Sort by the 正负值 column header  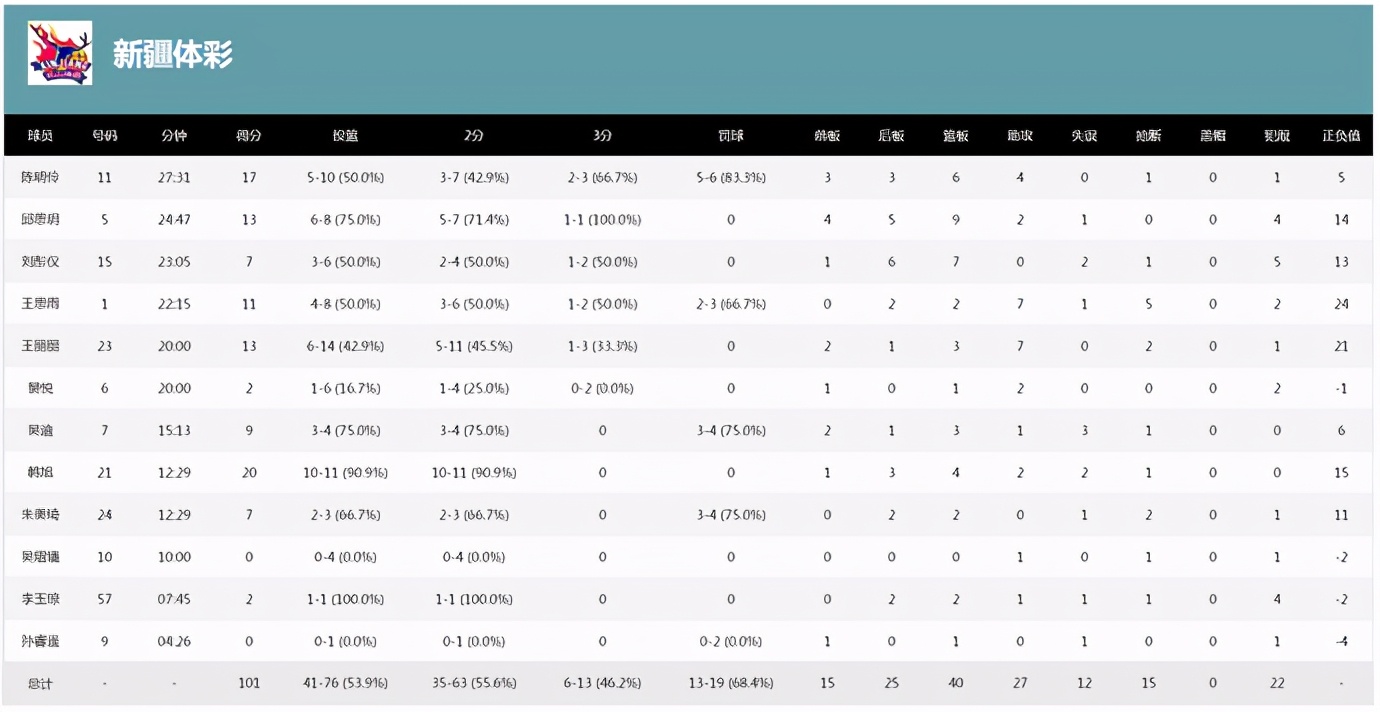pyautogui.click(x=1341, y=136)
